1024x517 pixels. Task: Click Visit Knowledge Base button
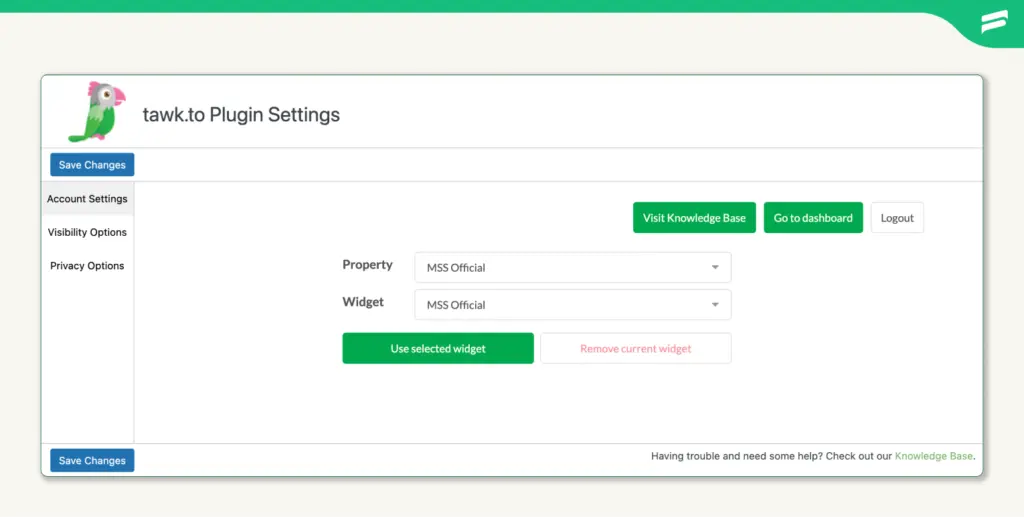point(694,217)
